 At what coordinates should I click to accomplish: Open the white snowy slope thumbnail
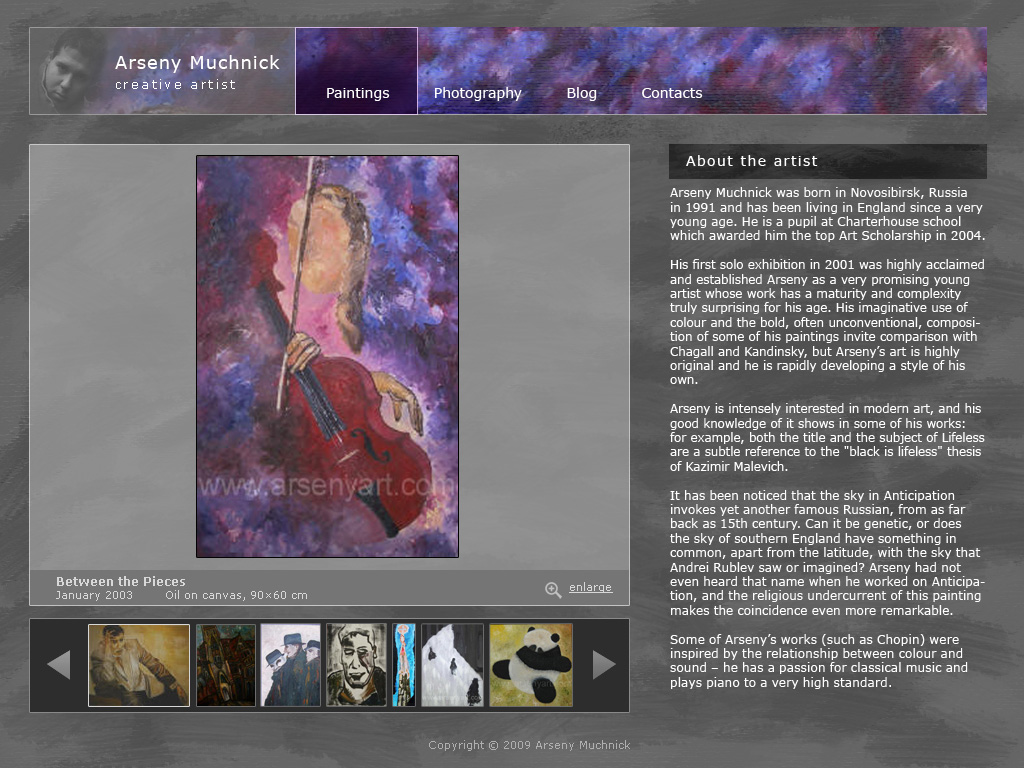(x=452, y=665)
